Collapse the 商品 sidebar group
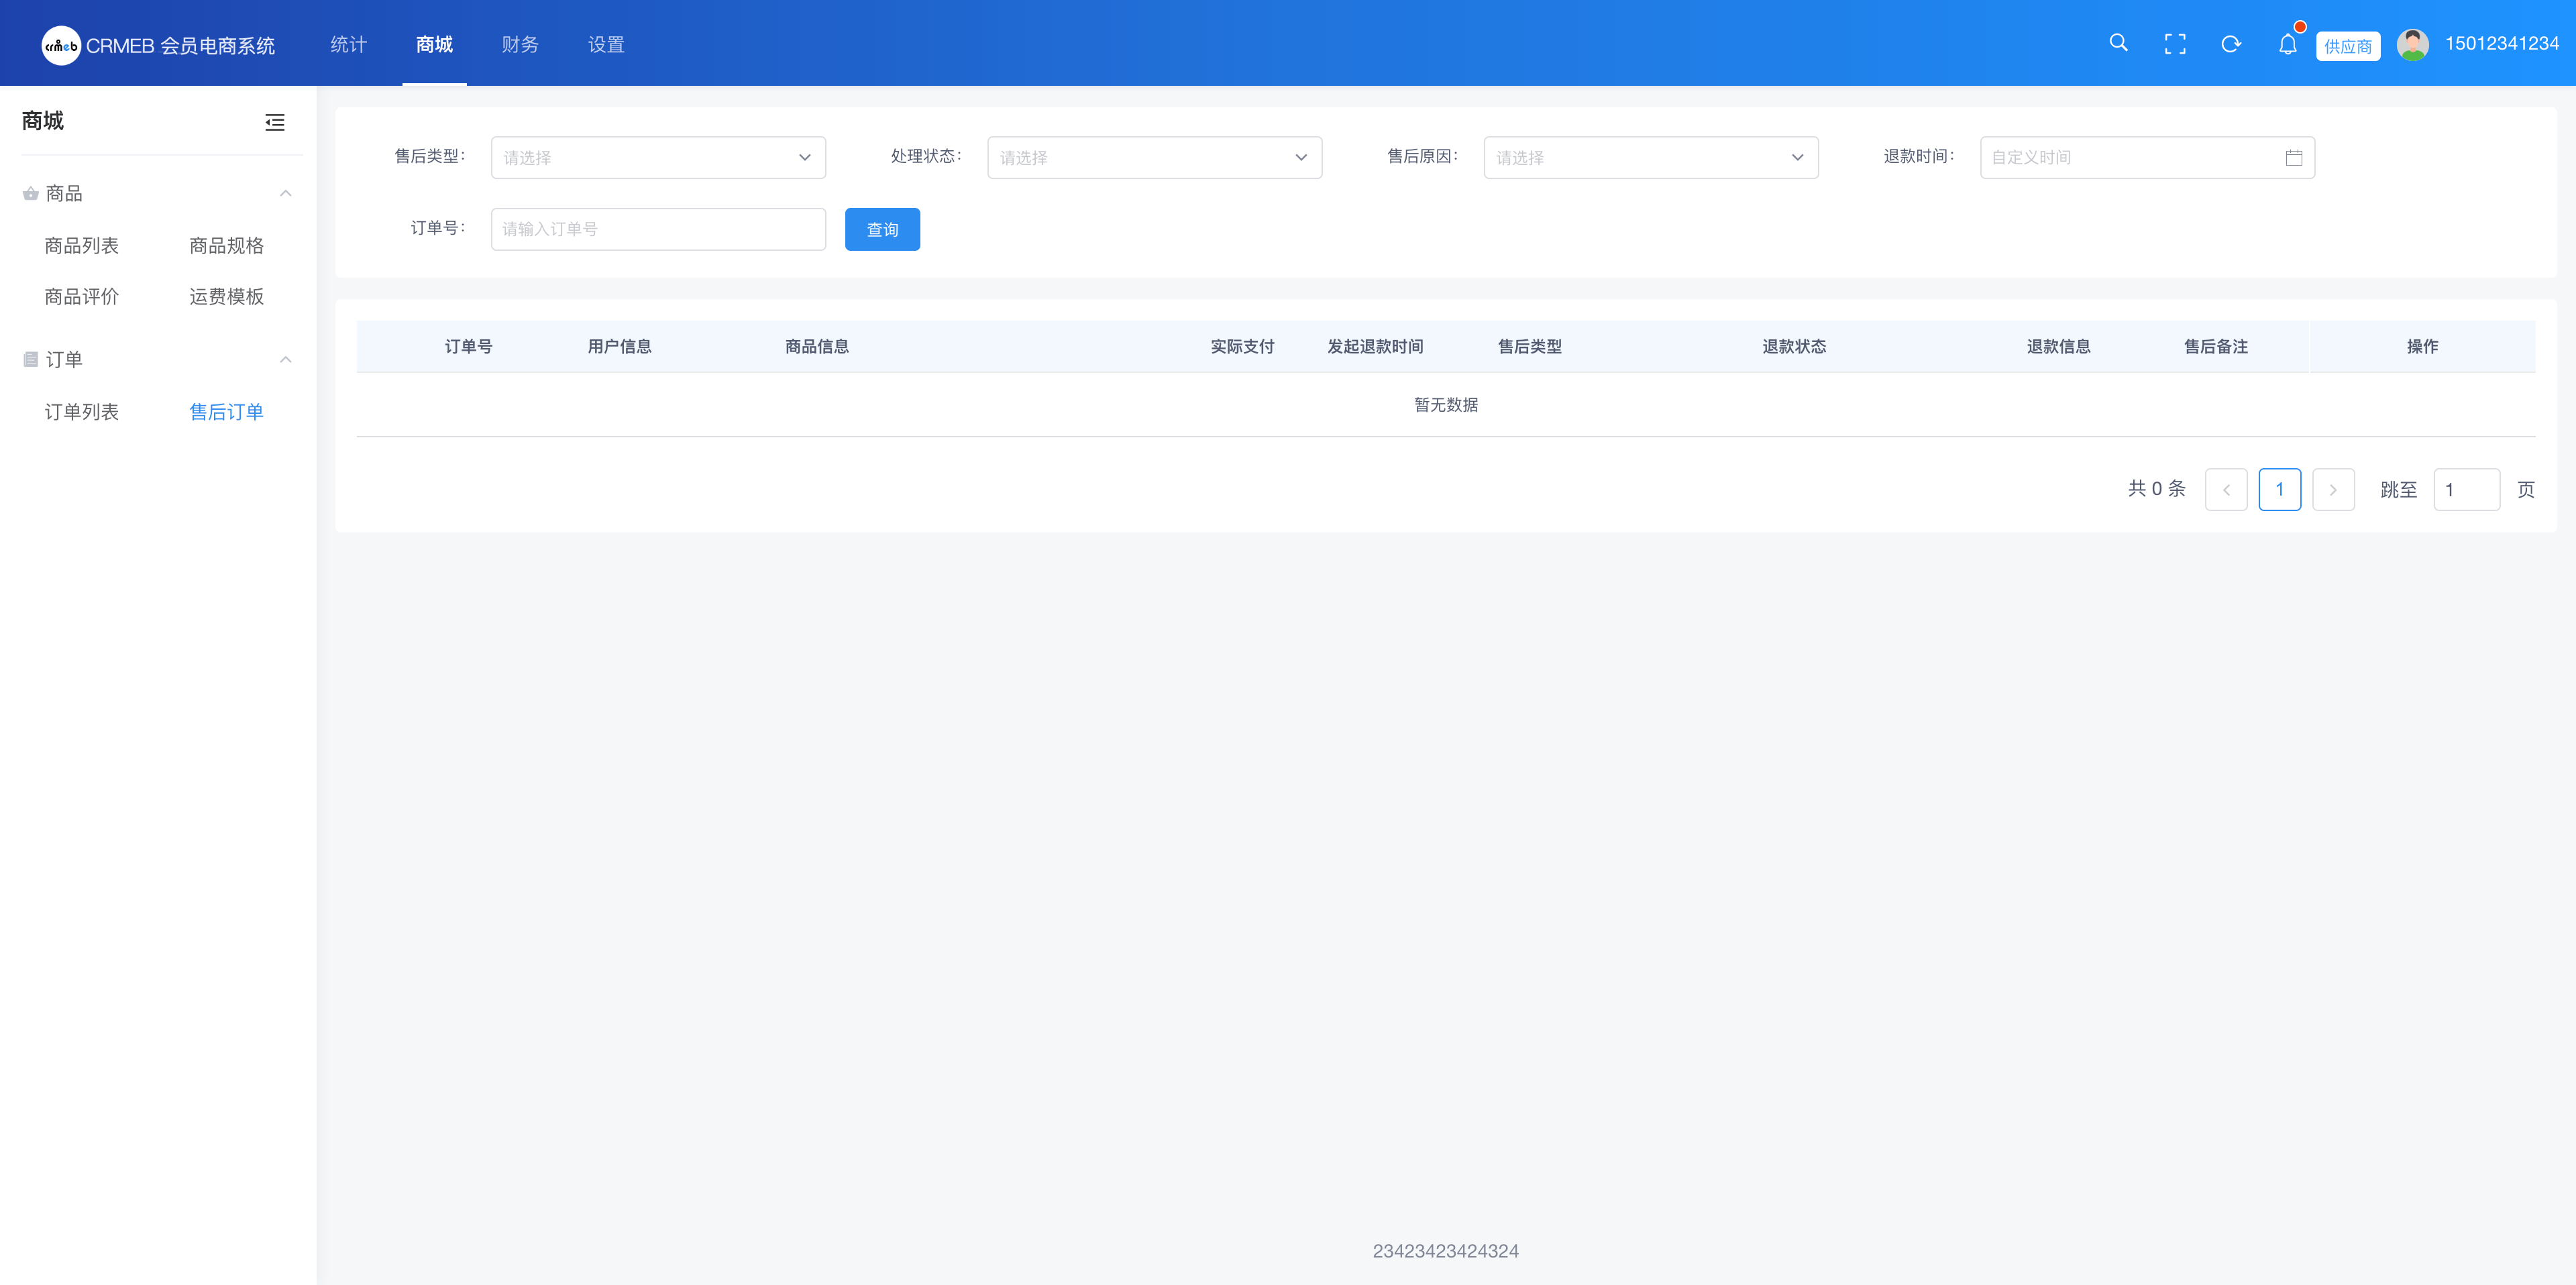Image resolution: width=2576 pixels, height=1285 pixels. 285,193
